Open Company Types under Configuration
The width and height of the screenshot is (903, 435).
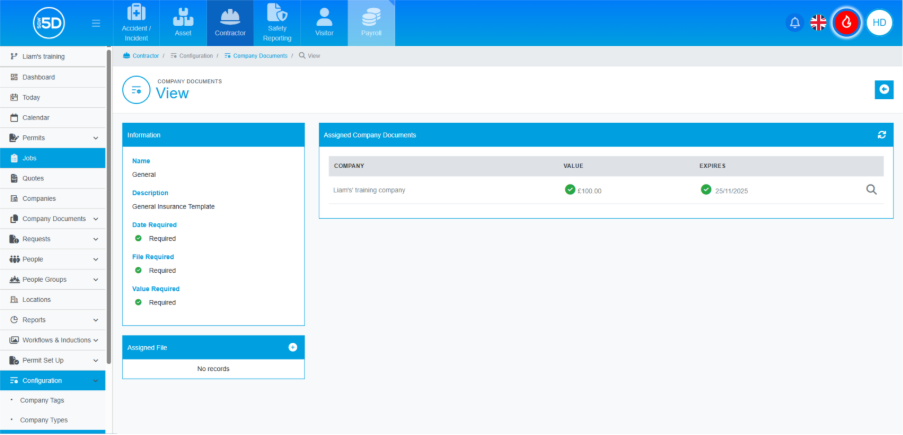[x=44, y=420]
